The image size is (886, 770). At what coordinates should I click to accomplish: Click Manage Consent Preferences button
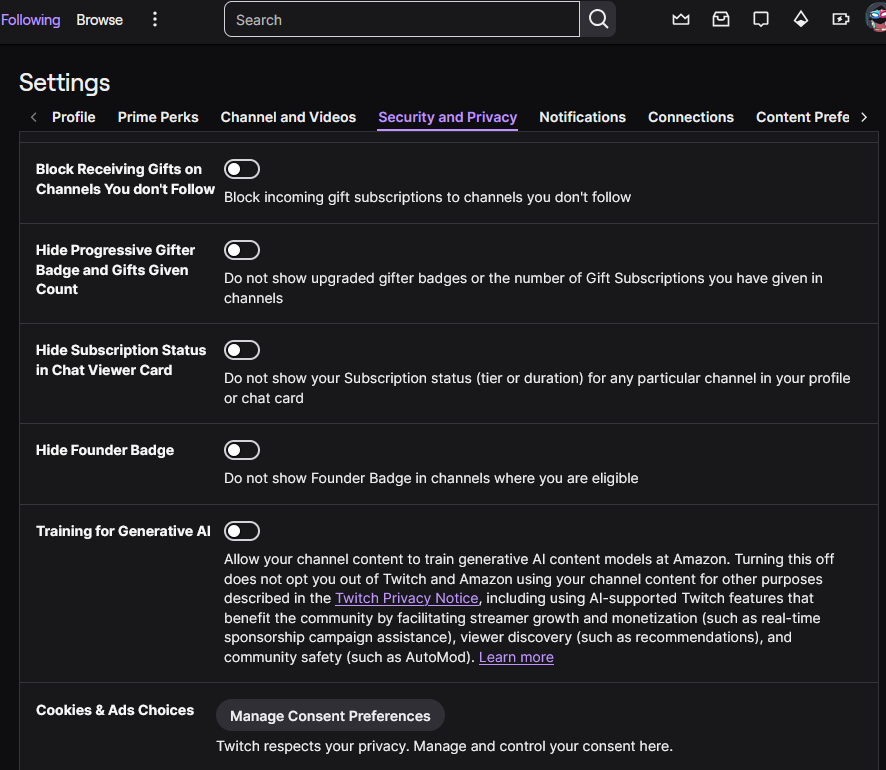point(330,716)
